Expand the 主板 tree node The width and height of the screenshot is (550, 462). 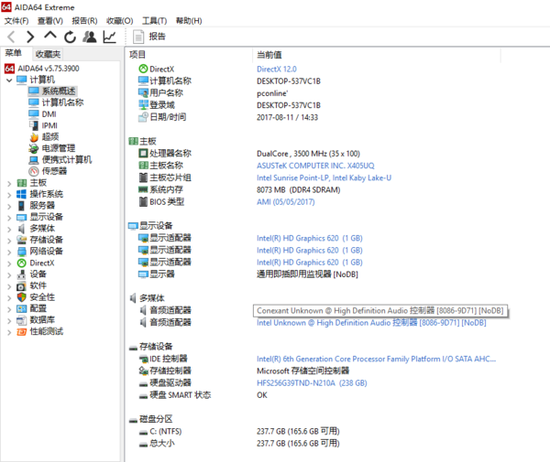(x=9, y=183)
